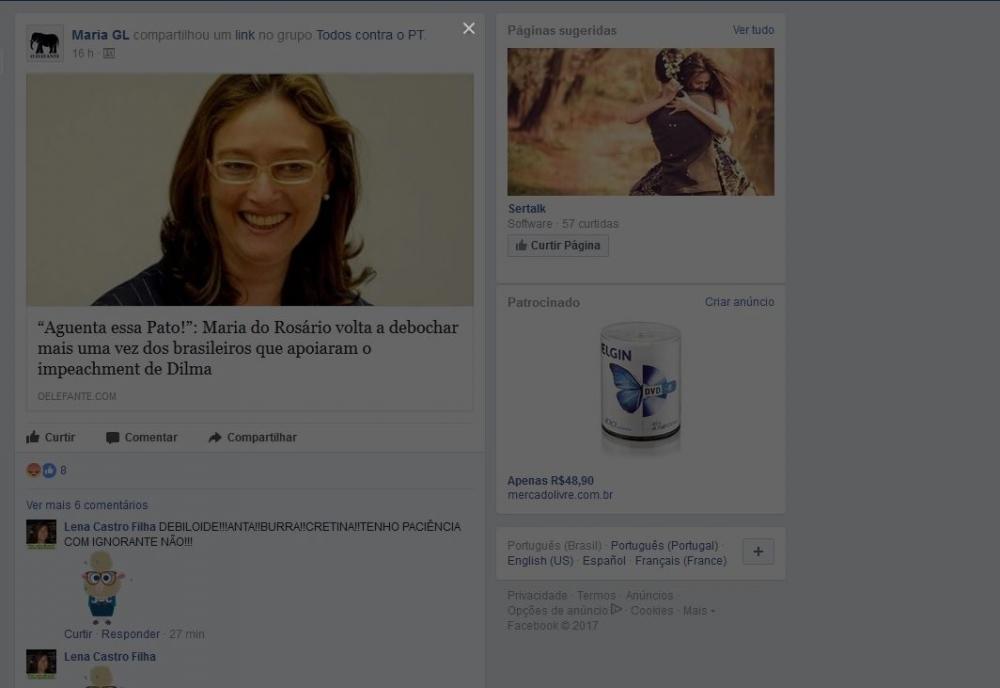1000x688 pixels.
Task: Open the reaction emojis count
Action: tap(47, 470)
